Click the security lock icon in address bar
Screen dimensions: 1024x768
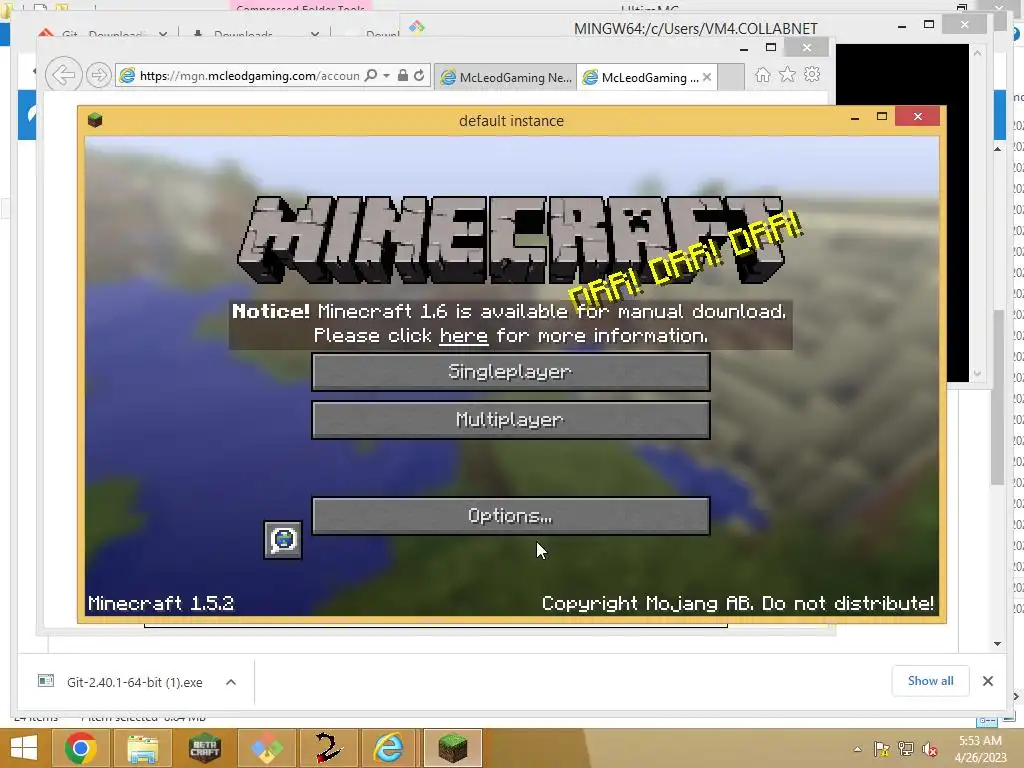pos(403,75)
